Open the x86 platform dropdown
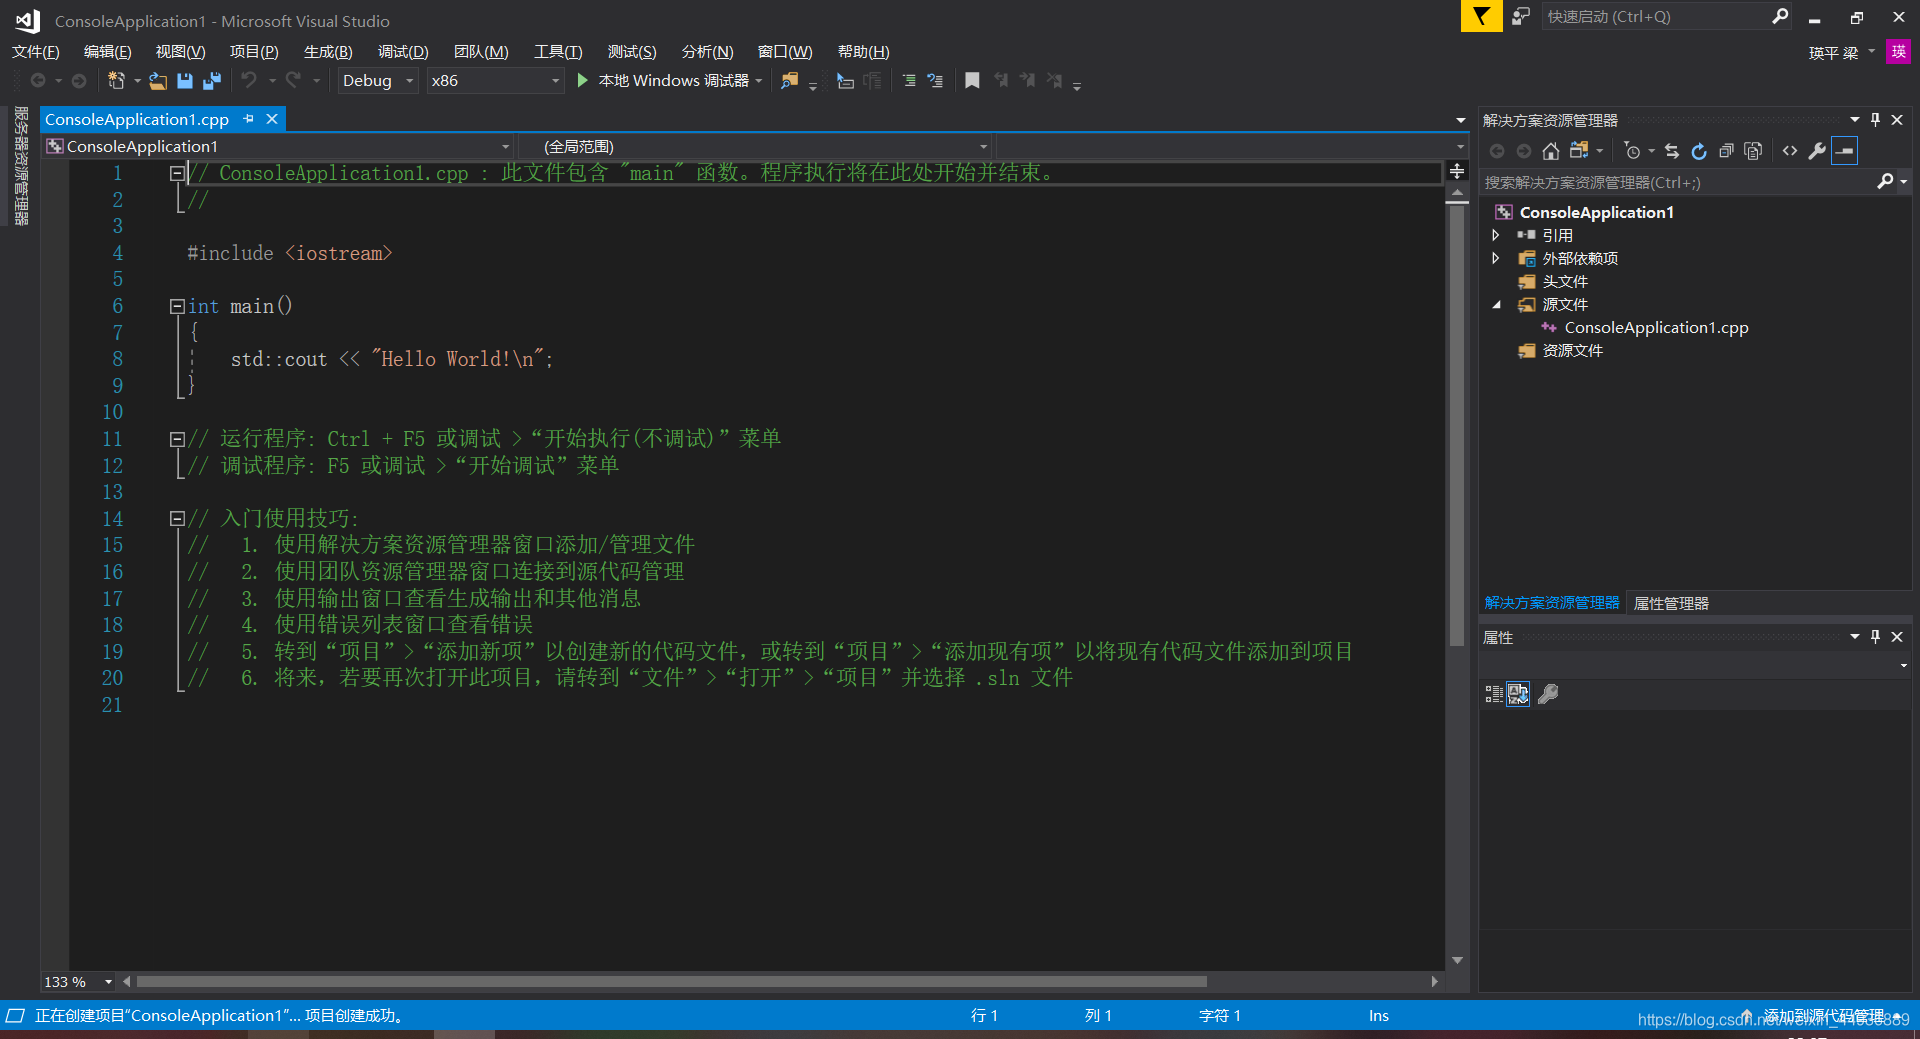This screenshot has height=1039, width=1920. tap(495, 81)
